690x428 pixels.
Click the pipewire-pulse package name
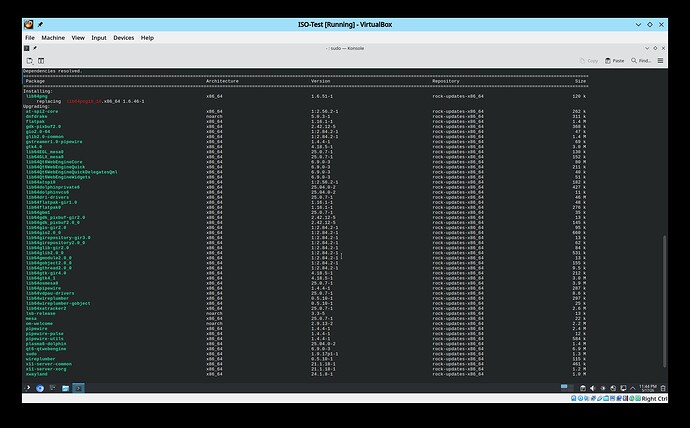pos(44,334)
